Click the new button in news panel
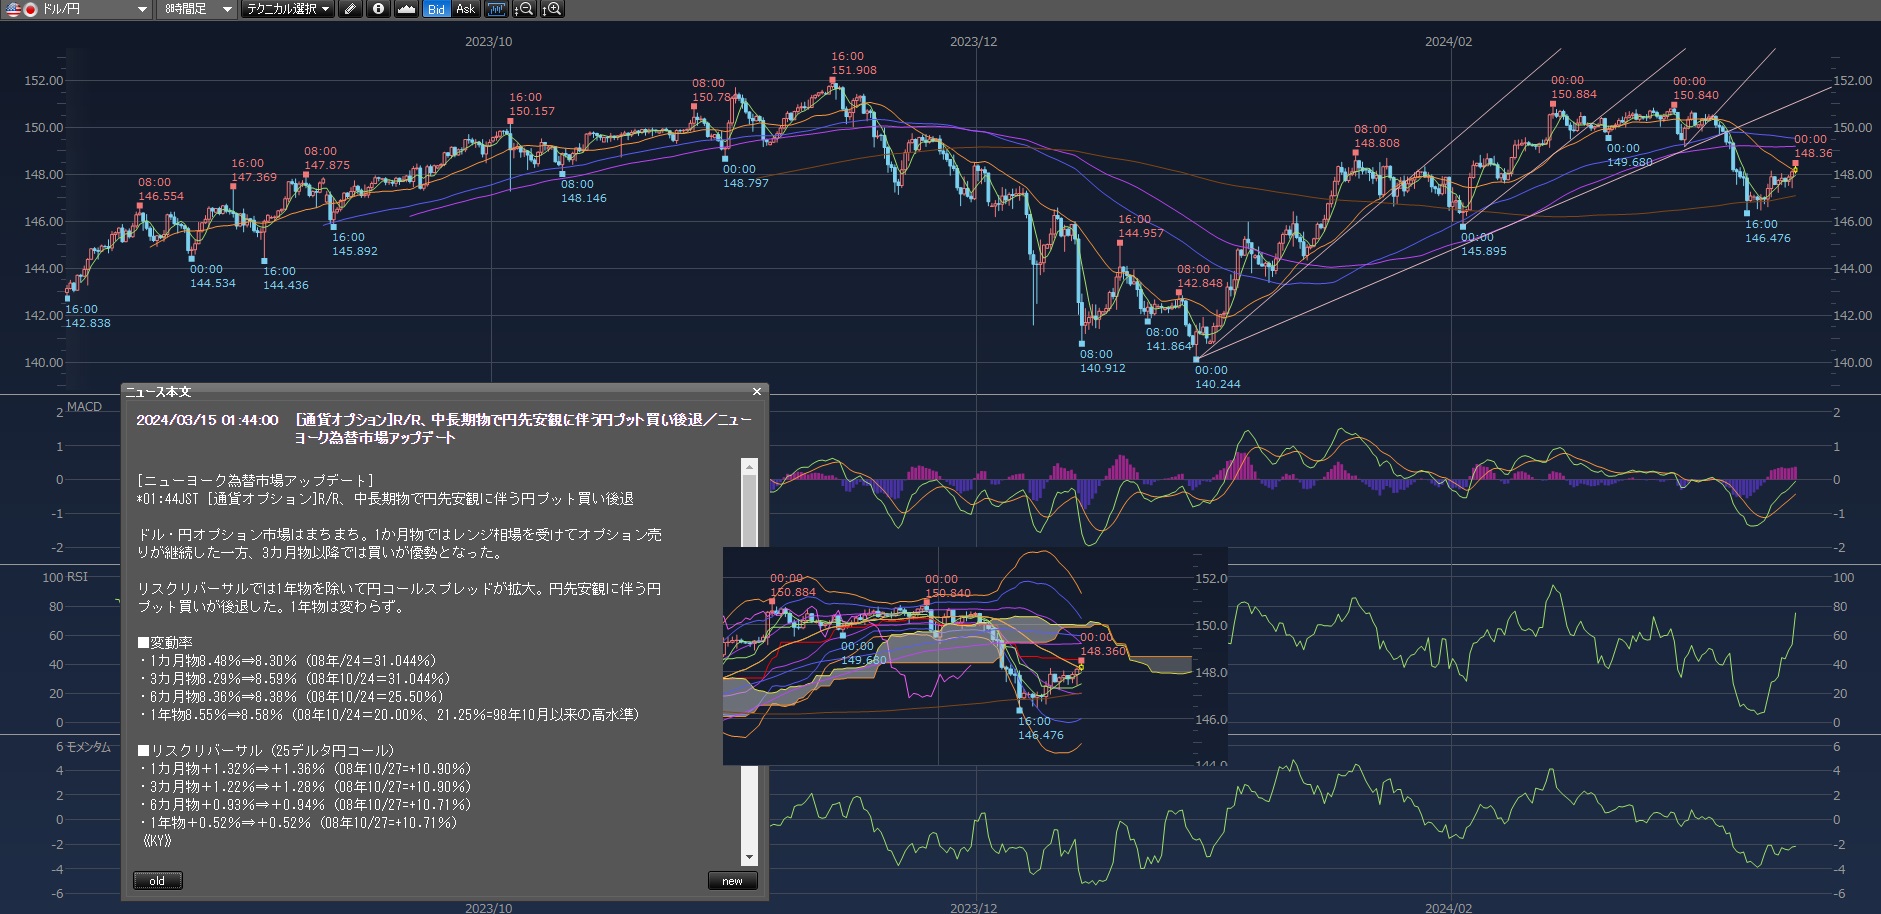The image size is (1881, 914). [732, 881]
